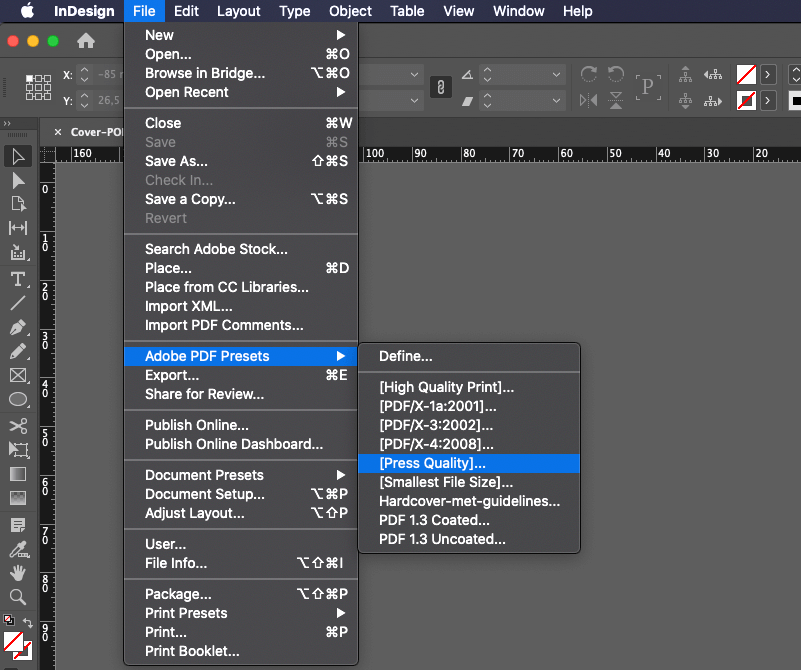The height and width of the screenshot is (670, 801).
Task: Select the Pen tool
Action: point(18,327)
